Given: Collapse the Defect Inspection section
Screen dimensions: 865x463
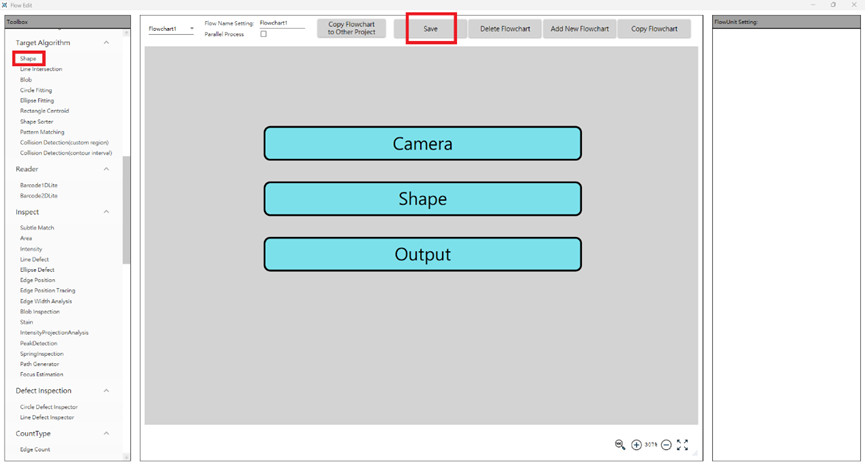Looking at the screenshot, I should click(107, 391).
